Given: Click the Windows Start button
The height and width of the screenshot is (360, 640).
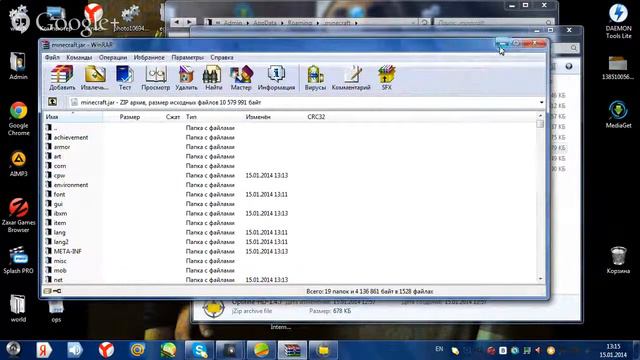Looking at the screenshot, I should click(x=13, y=349).
